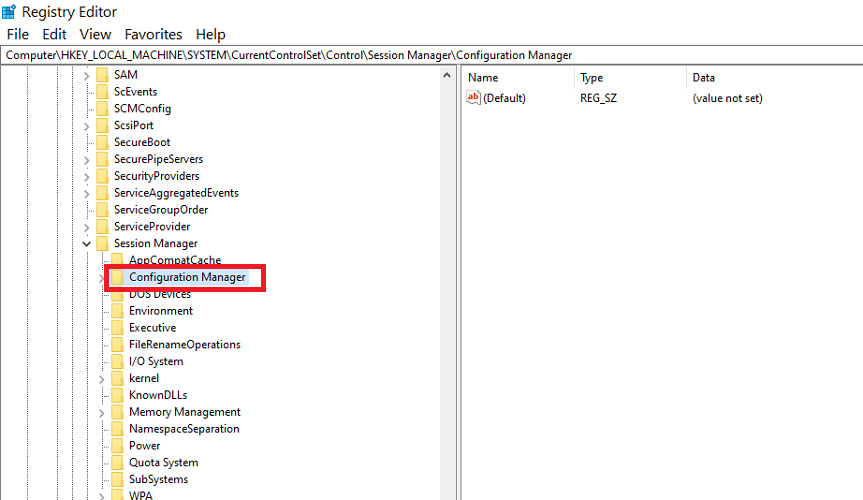Select the I/O System key label
The image size is (863, 500).
click(x=156, y=362)
